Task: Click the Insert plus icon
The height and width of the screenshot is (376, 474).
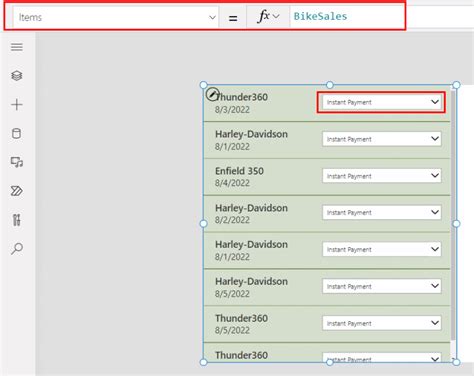Action: (17, 105)
